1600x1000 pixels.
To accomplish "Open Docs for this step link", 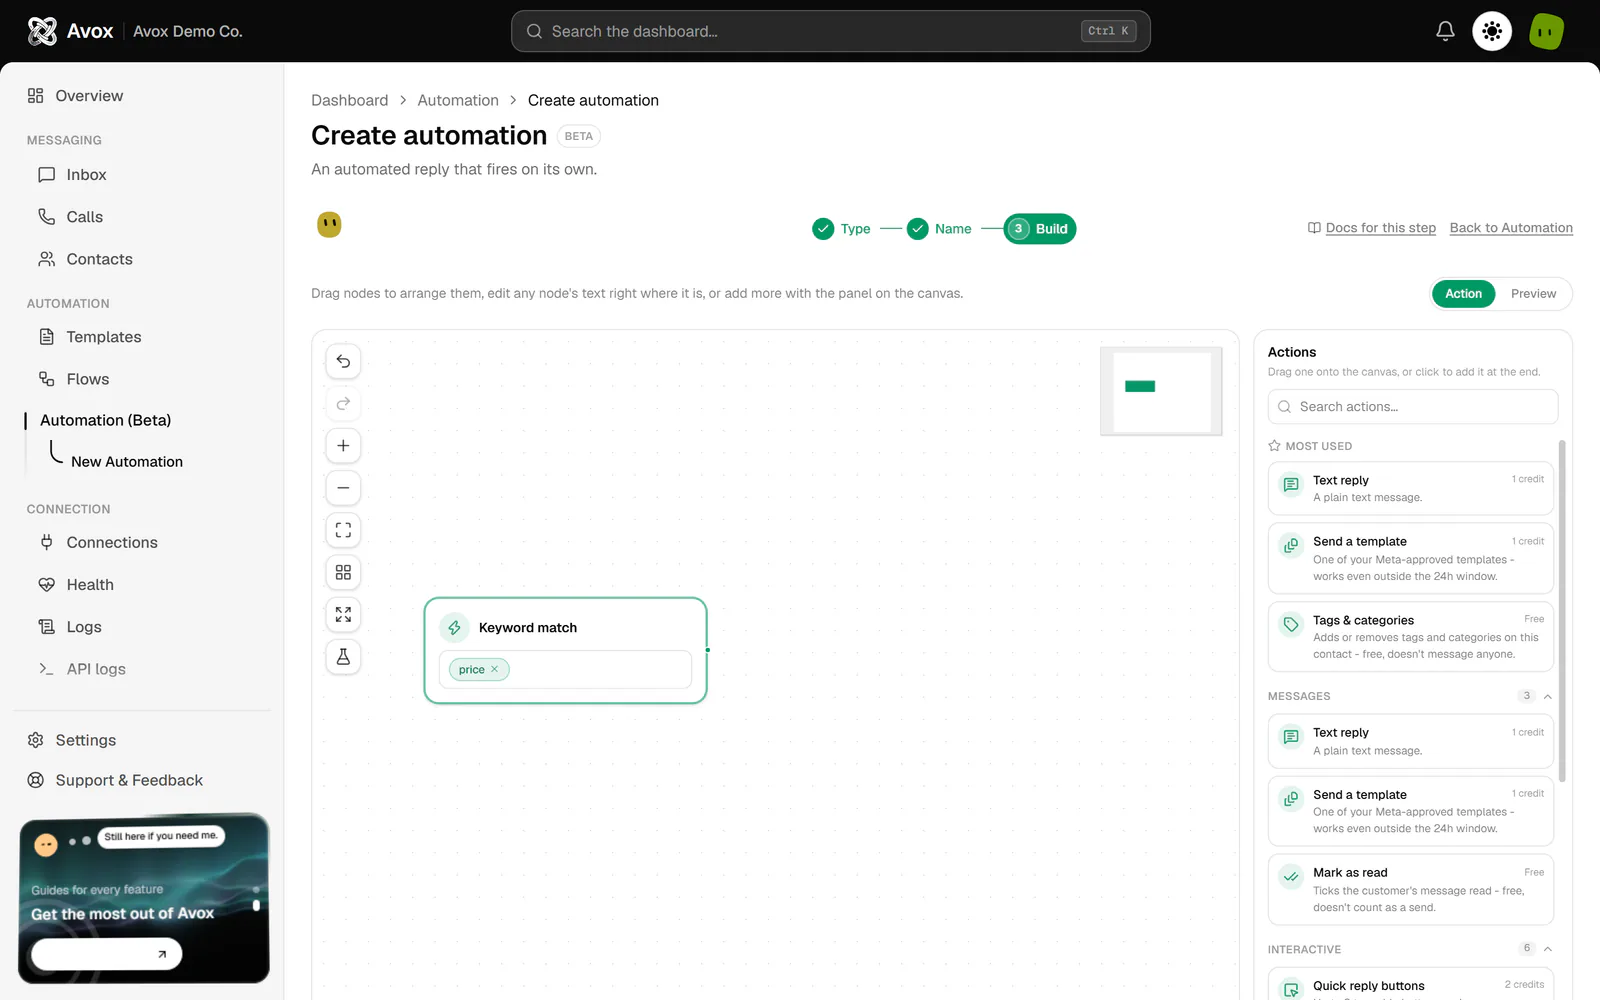I will pyautogui.click(x=1372, y=228).
